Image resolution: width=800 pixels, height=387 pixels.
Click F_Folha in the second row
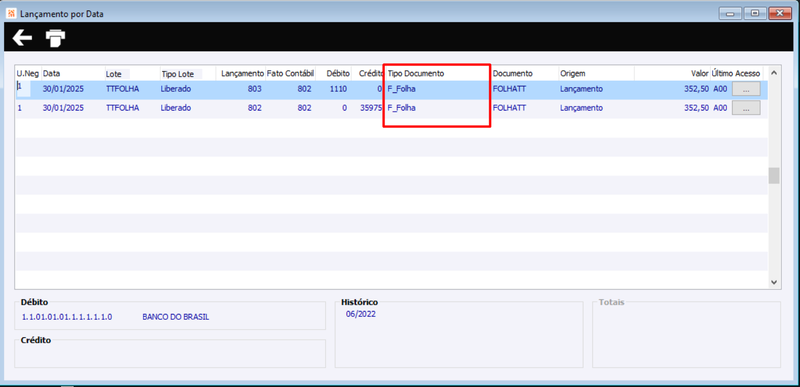(402, 108)
